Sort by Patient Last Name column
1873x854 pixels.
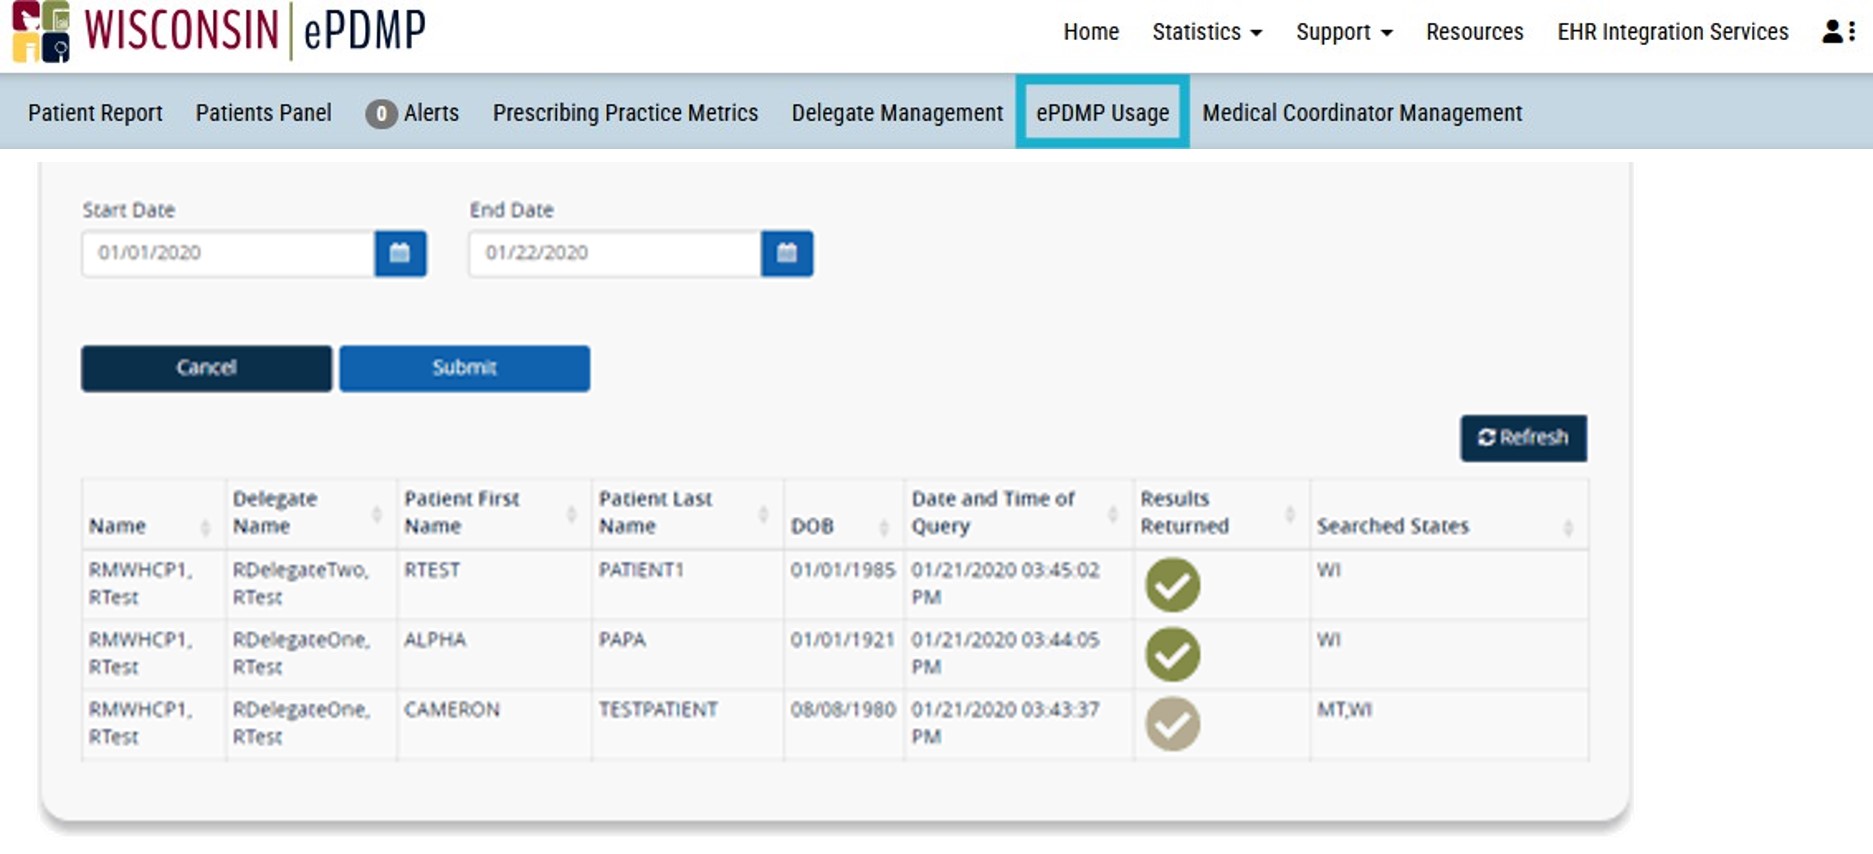[x=763, y=514]
